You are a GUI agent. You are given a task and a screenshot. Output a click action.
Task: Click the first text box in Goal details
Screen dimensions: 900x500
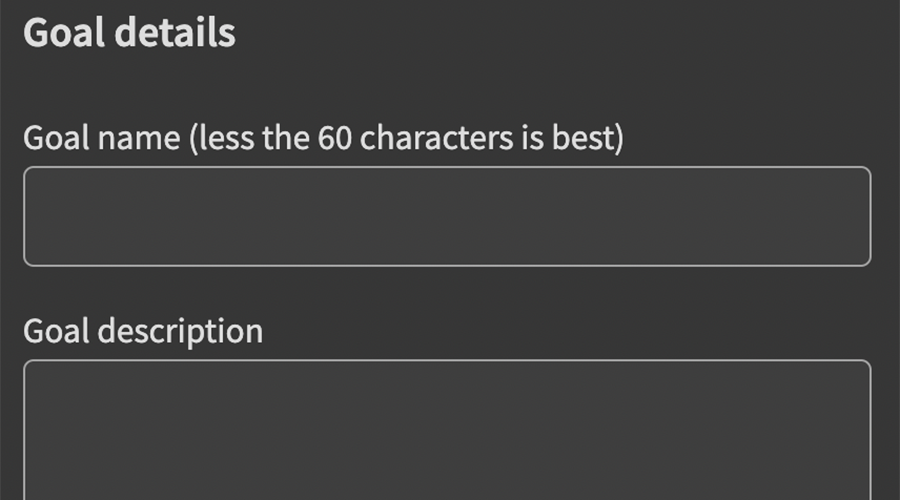coord(447,216)
